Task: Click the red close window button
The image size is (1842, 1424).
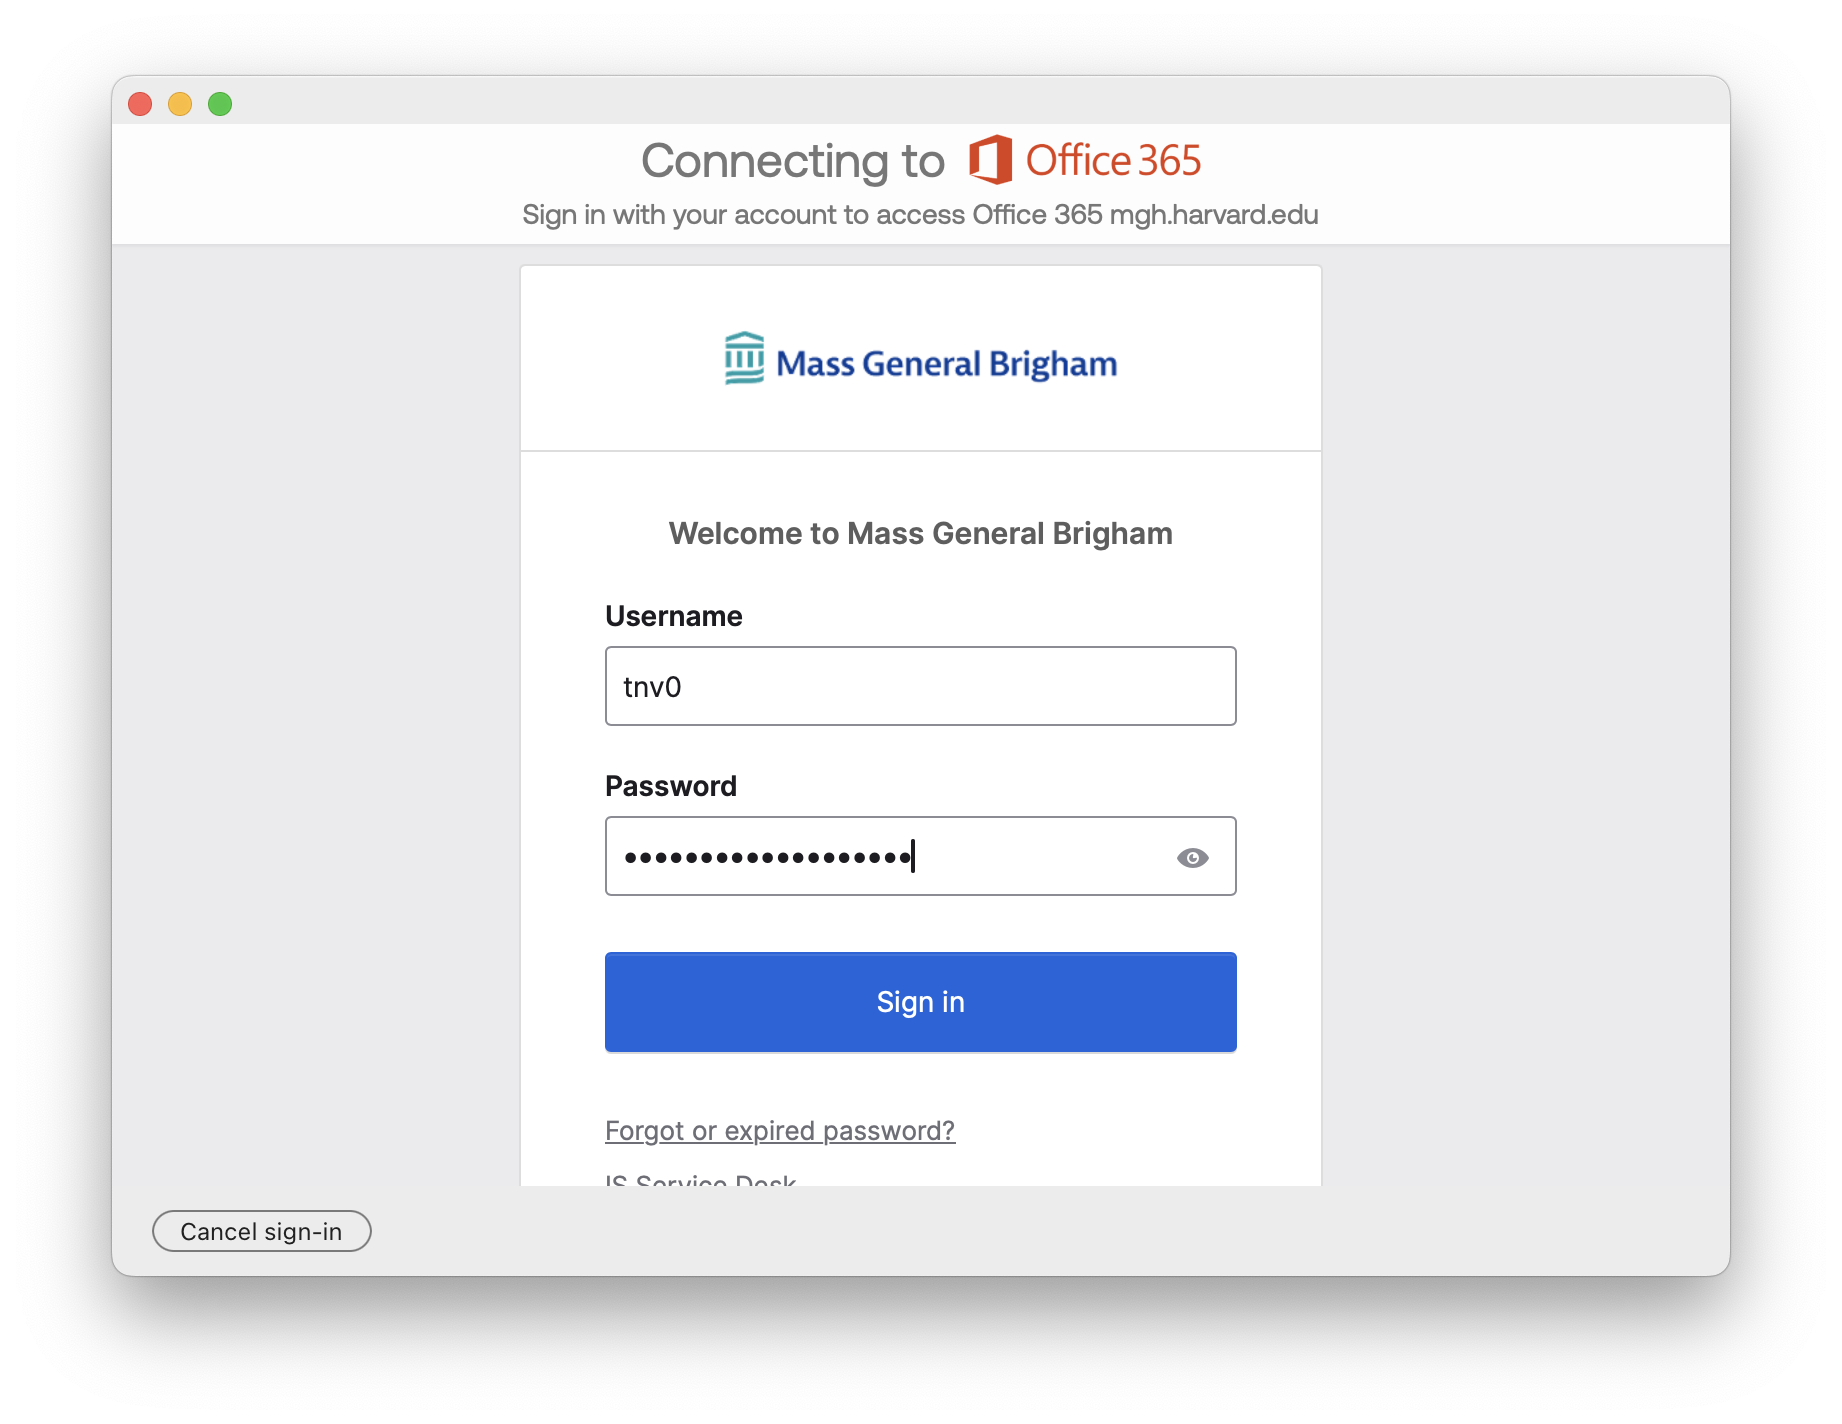Action: tap(140, 103)
